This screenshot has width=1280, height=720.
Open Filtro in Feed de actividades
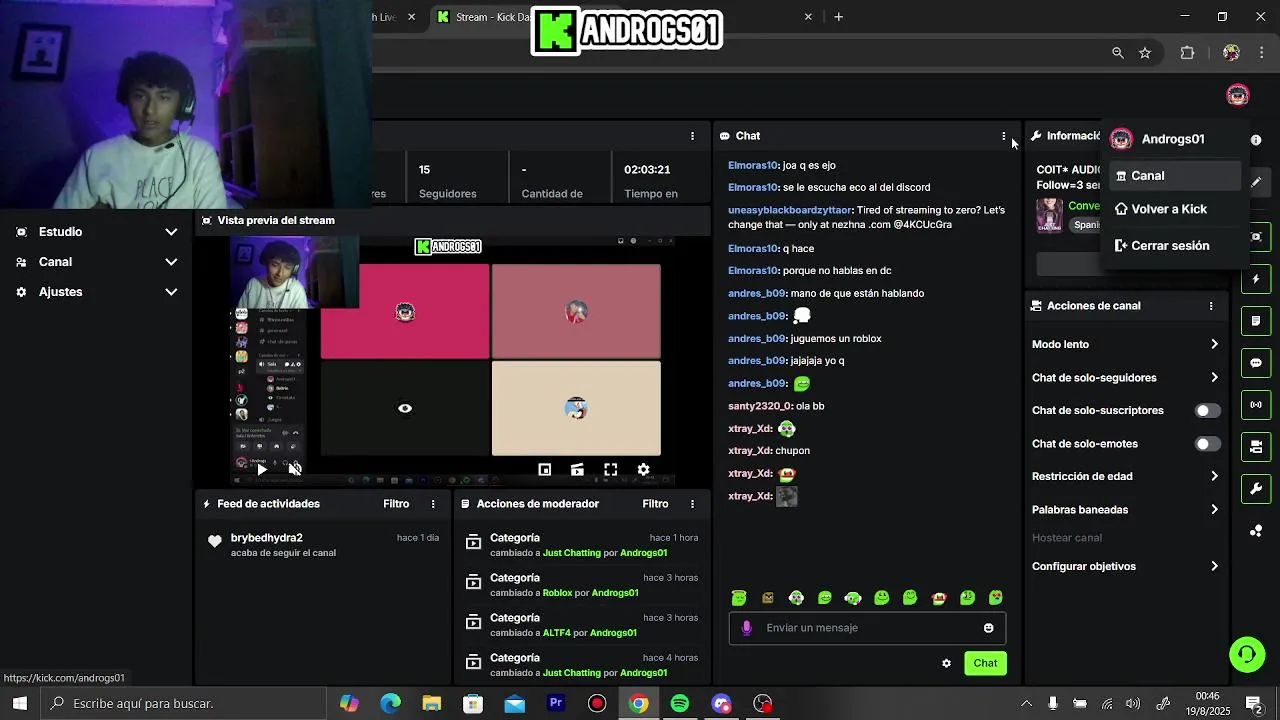(396, 504)
